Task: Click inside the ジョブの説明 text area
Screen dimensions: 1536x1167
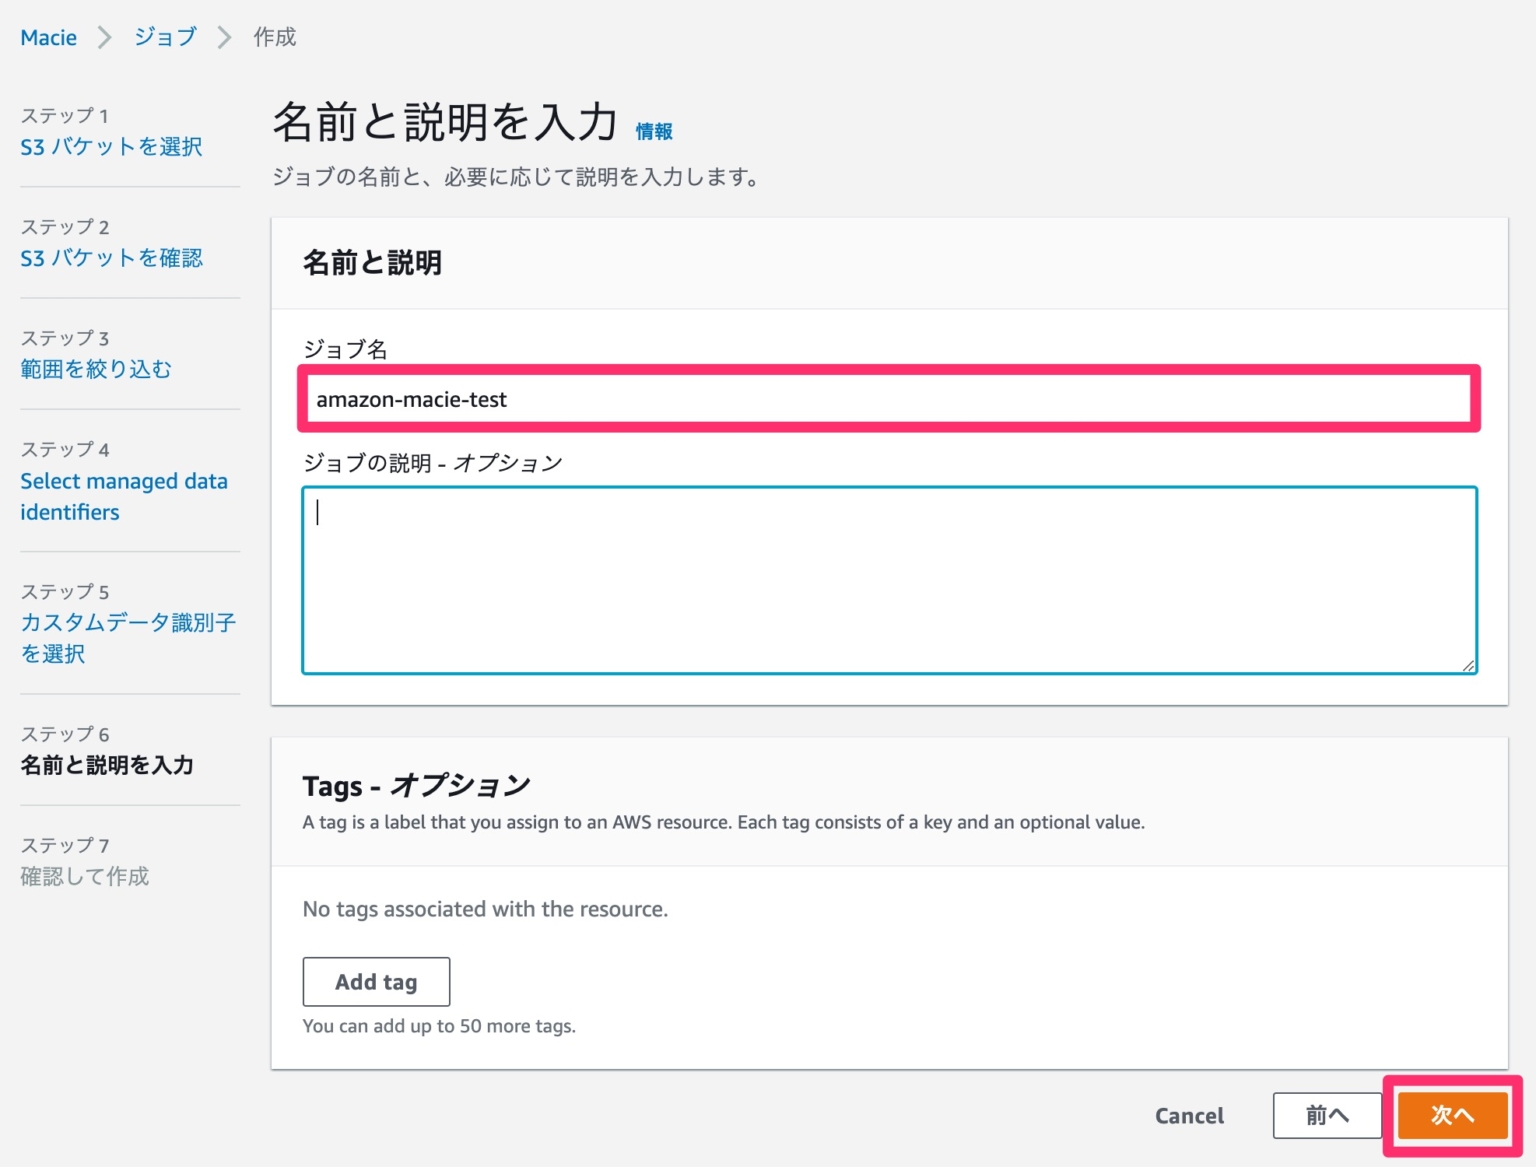Action: pyautogui.click(x=889, y=580)
